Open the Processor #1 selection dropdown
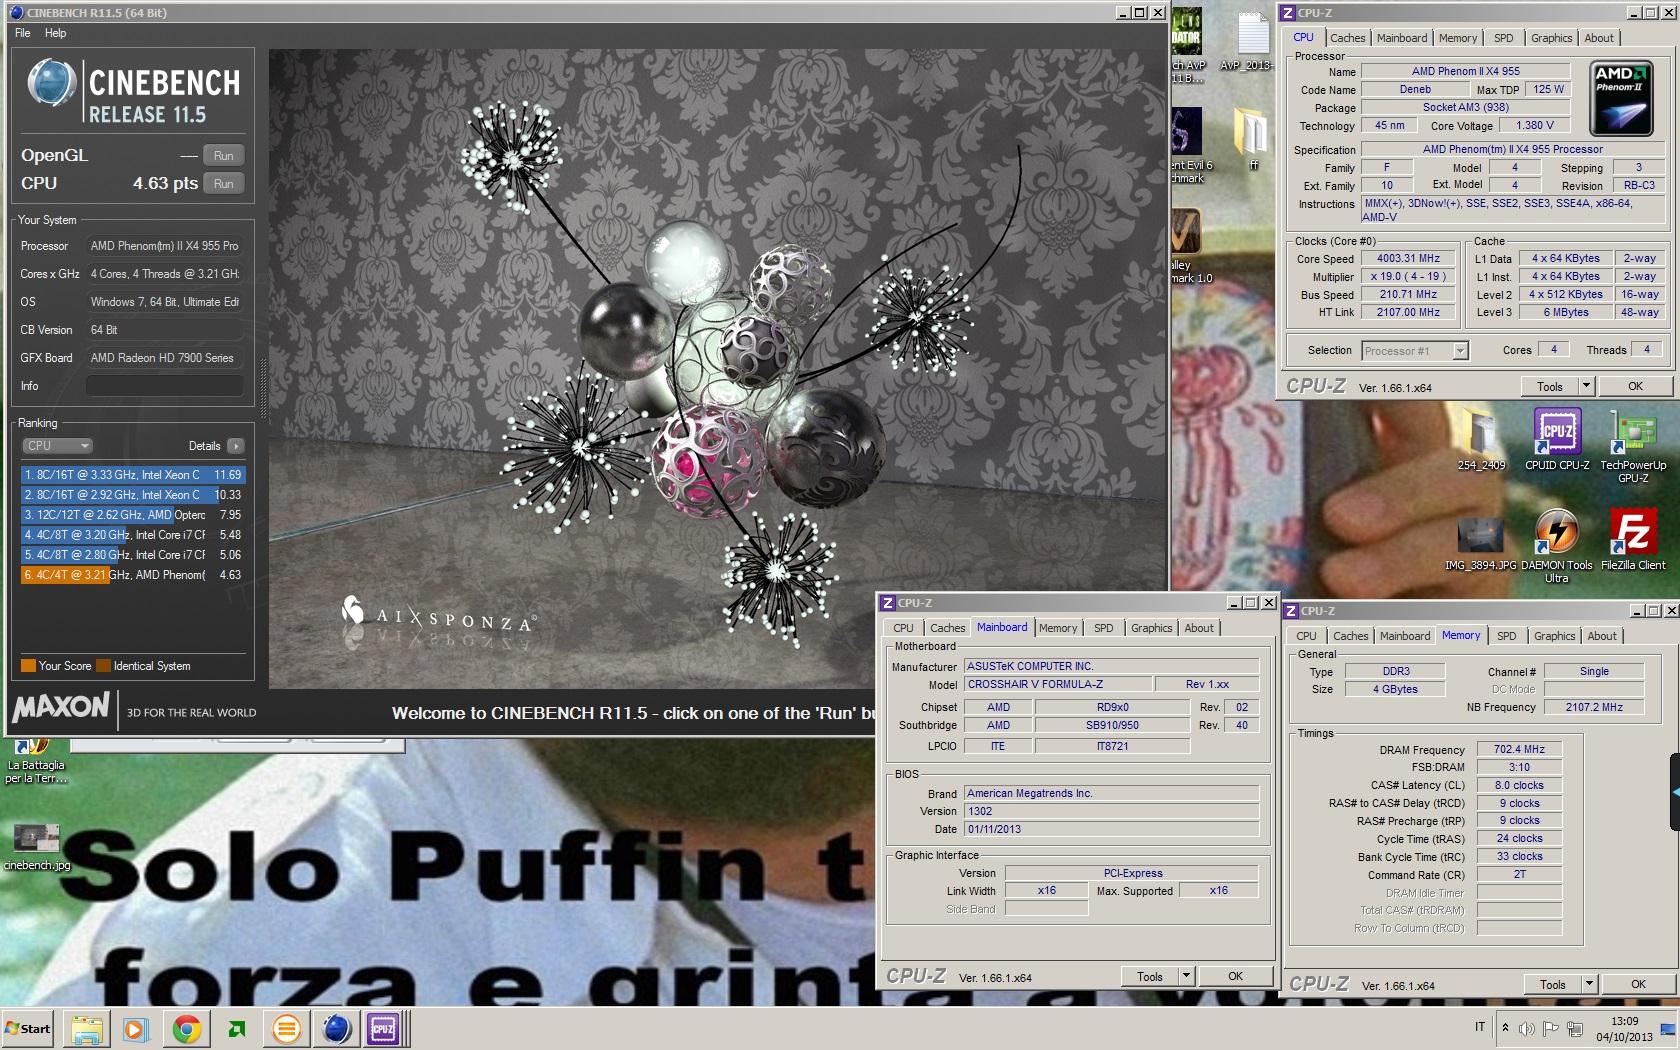1680x1050 pixels. click(1414, 351)
